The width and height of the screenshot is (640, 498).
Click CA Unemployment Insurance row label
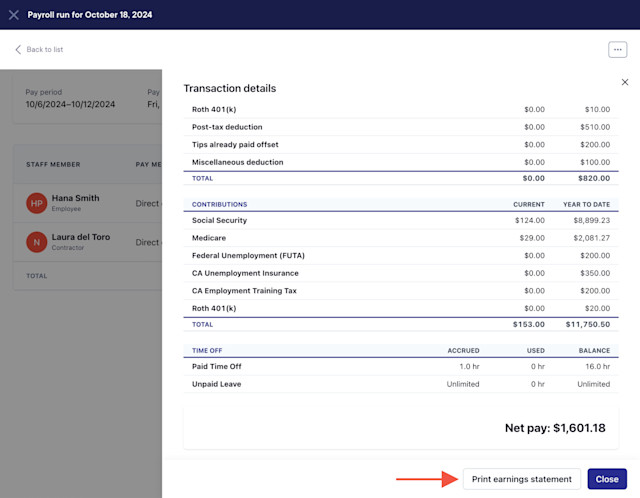(245, 273)
